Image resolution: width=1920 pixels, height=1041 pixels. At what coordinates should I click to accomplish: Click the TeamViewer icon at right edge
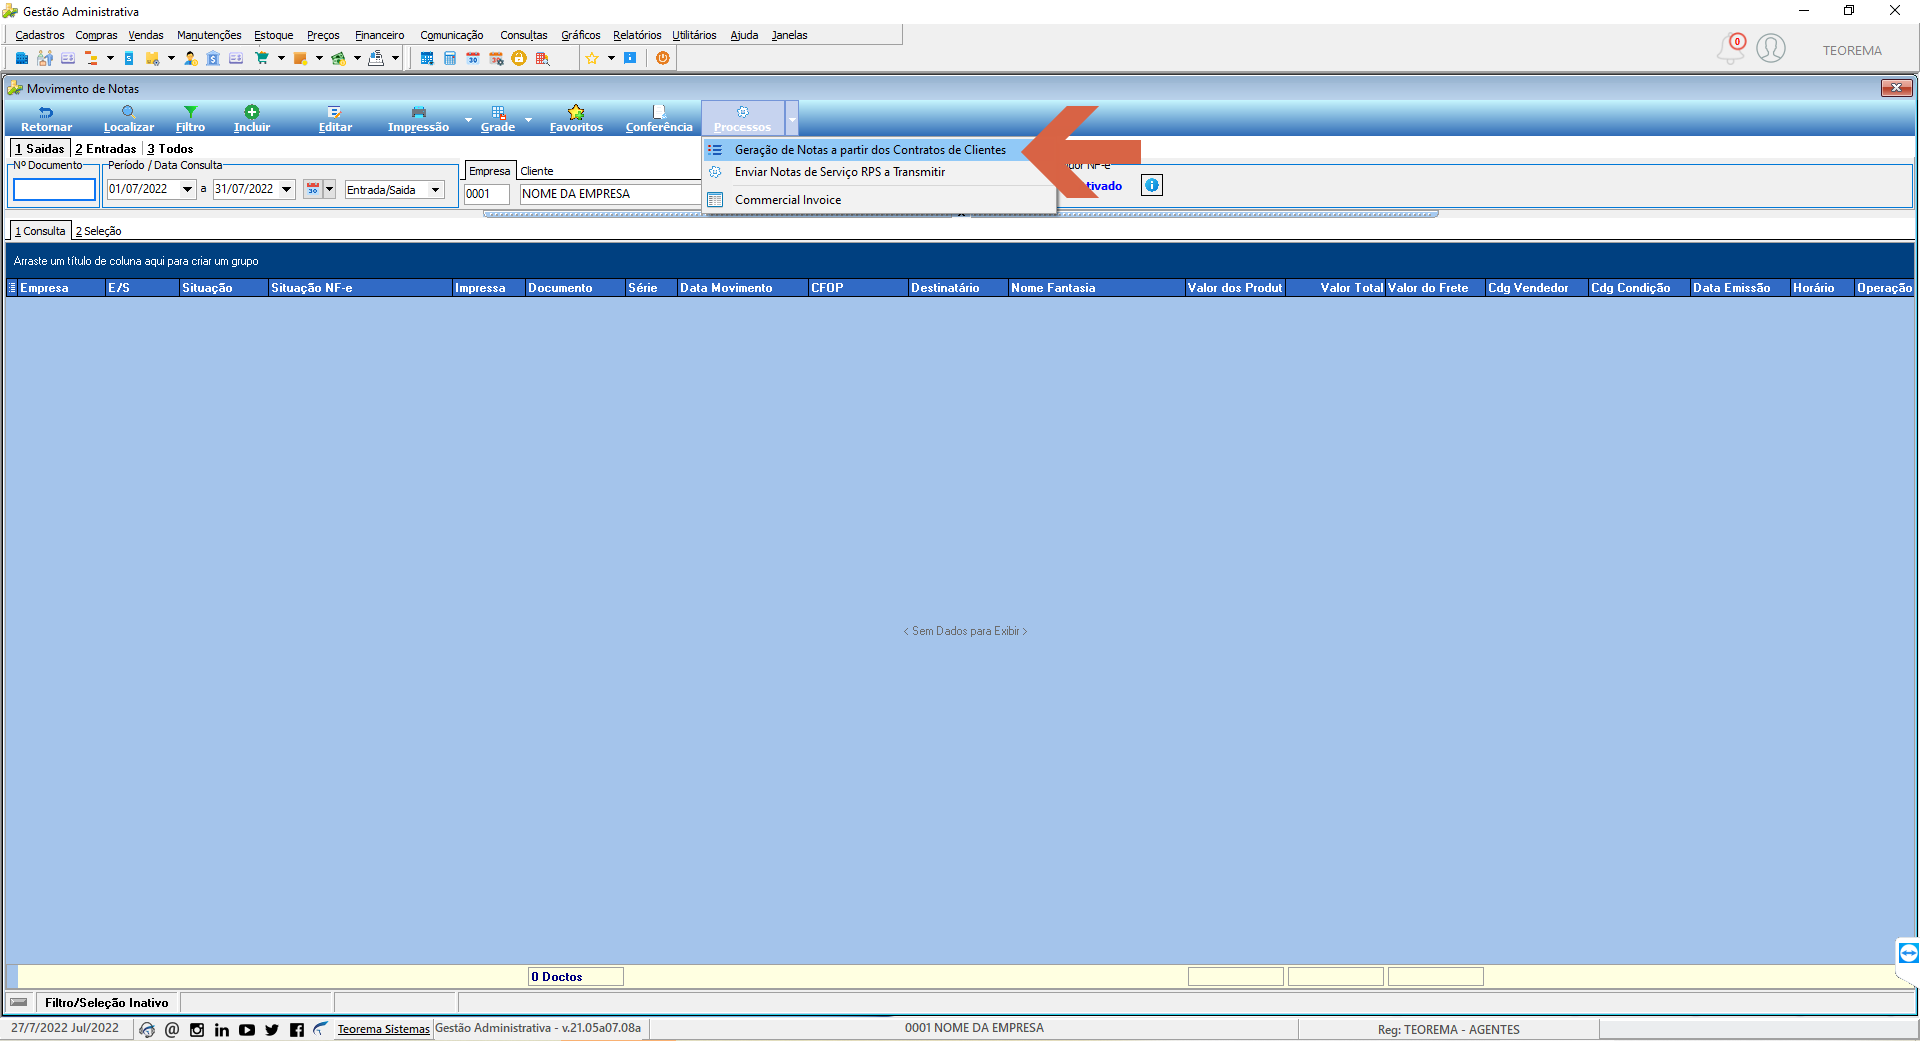click(x=1908, y=953)
